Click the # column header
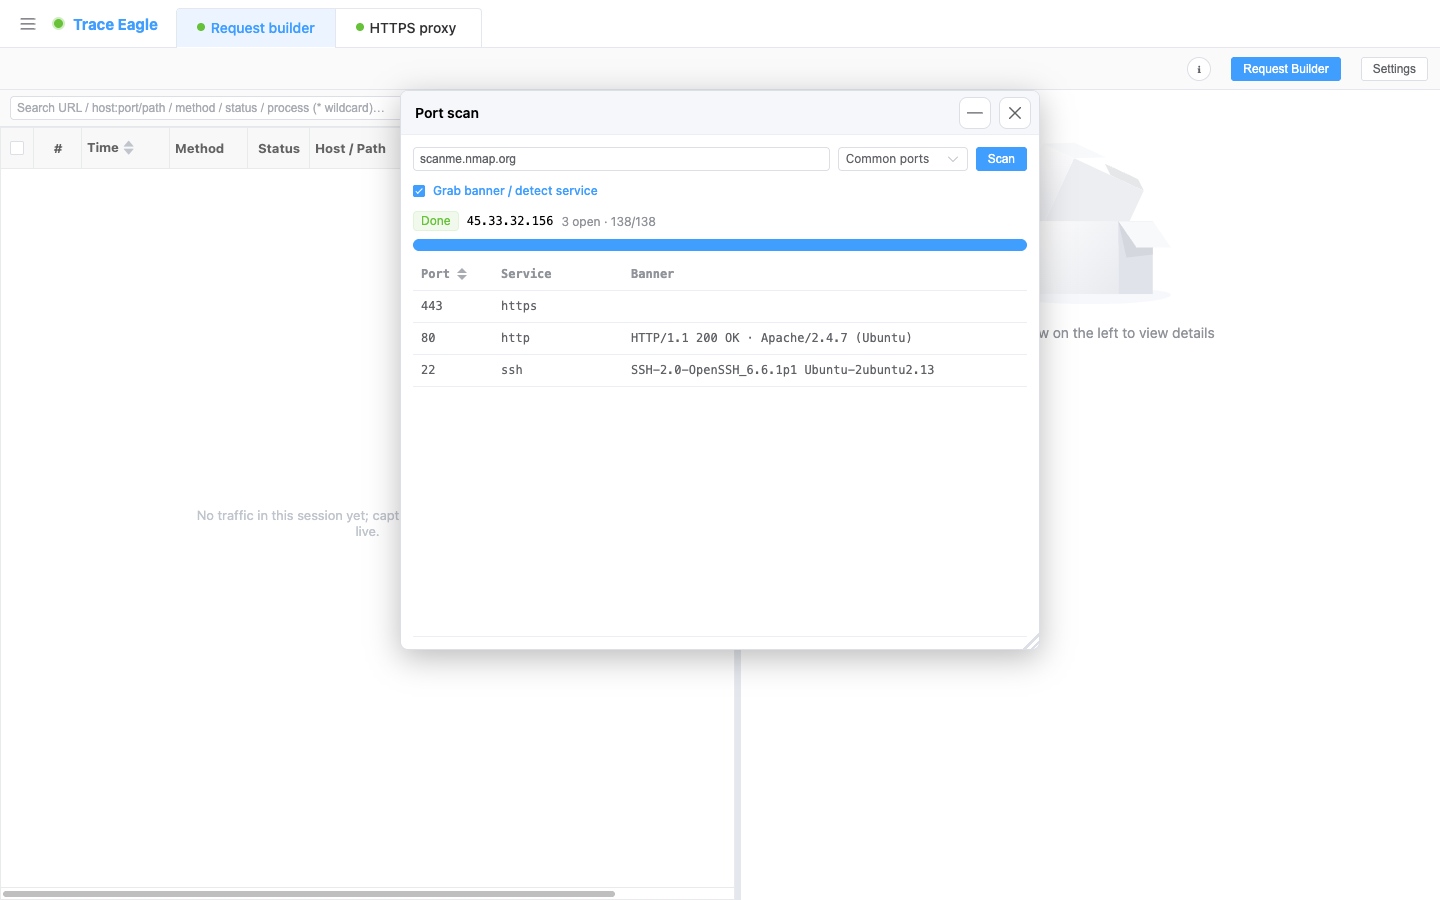The image size is (1440, 900). [58, 148]
